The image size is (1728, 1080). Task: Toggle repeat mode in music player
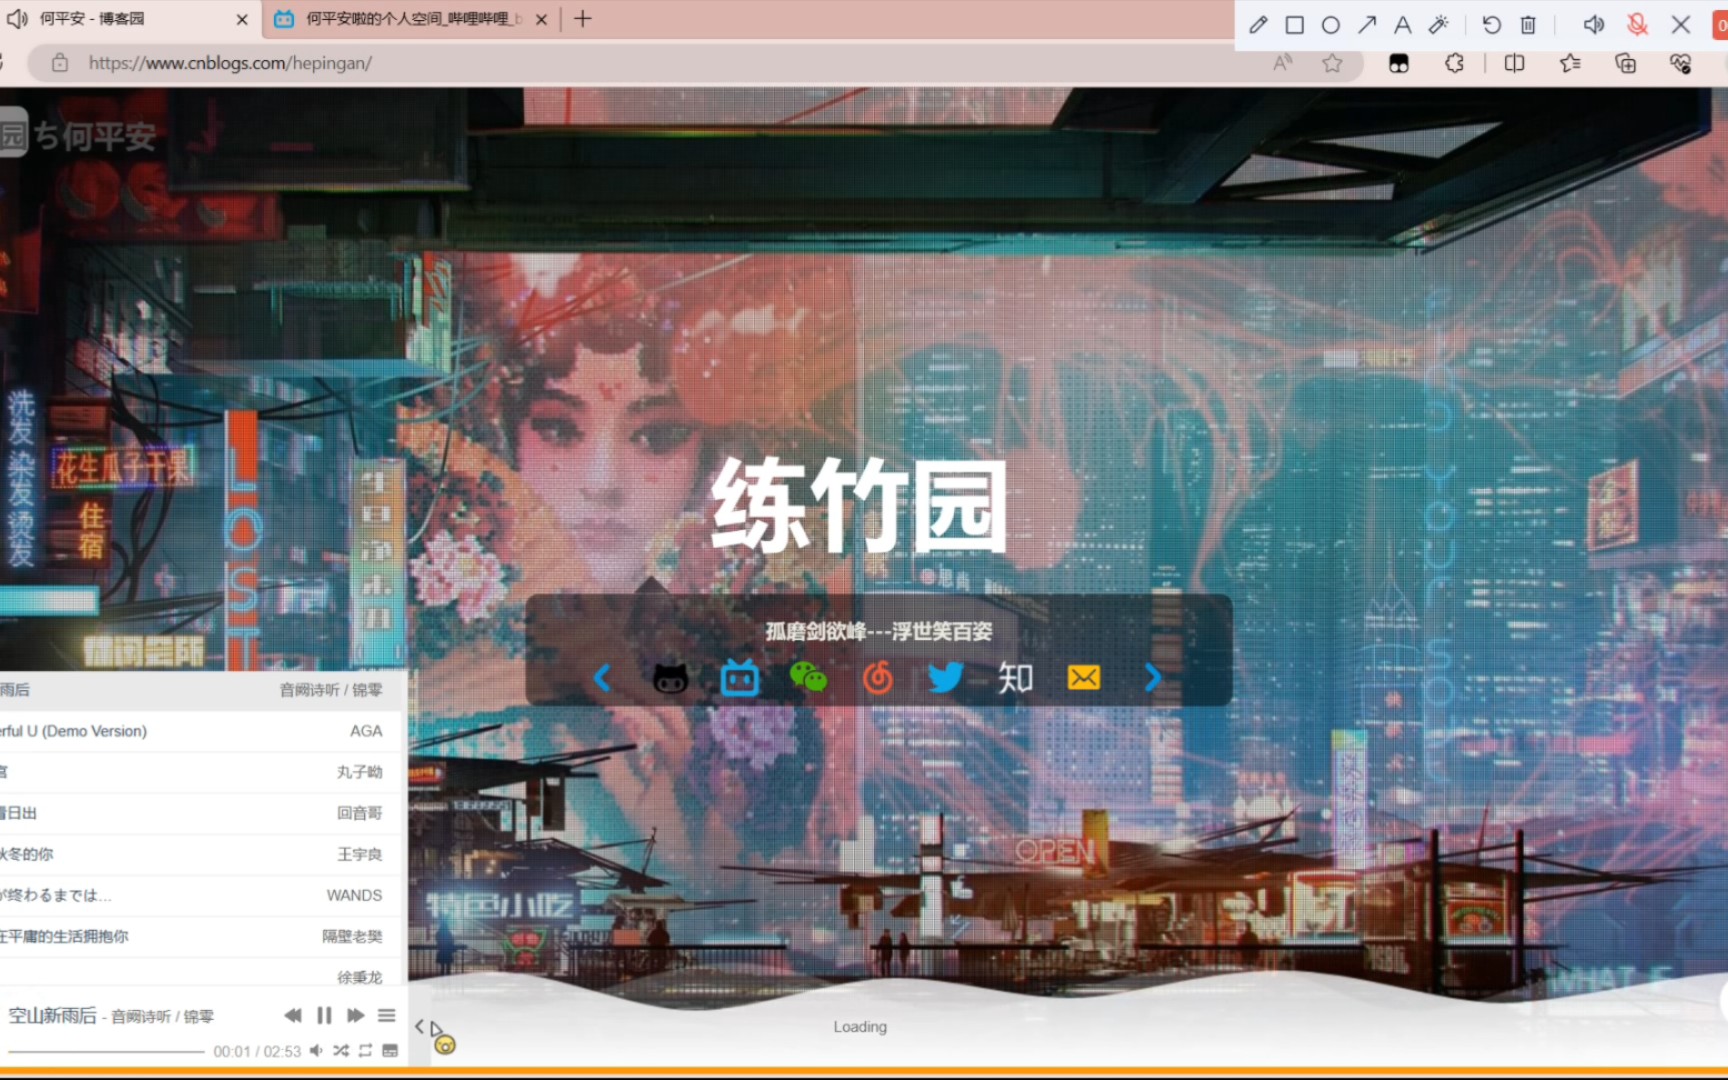coord(365,1051)
